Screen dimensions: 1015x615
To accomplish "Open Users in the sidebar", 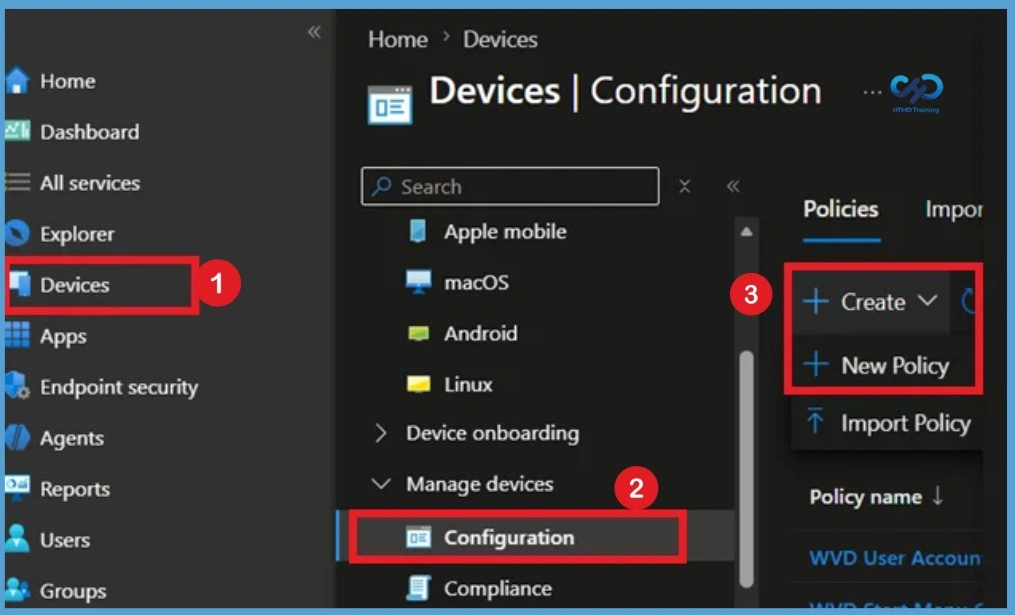I will click(x=65, y=540).
